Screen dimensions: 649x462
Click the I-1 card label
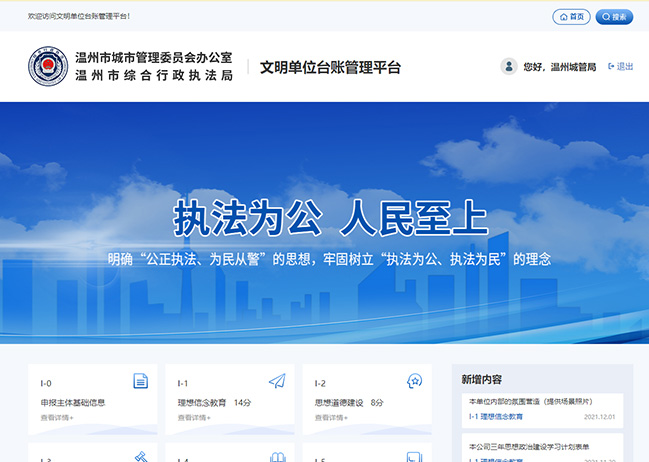tap(183, 383)
